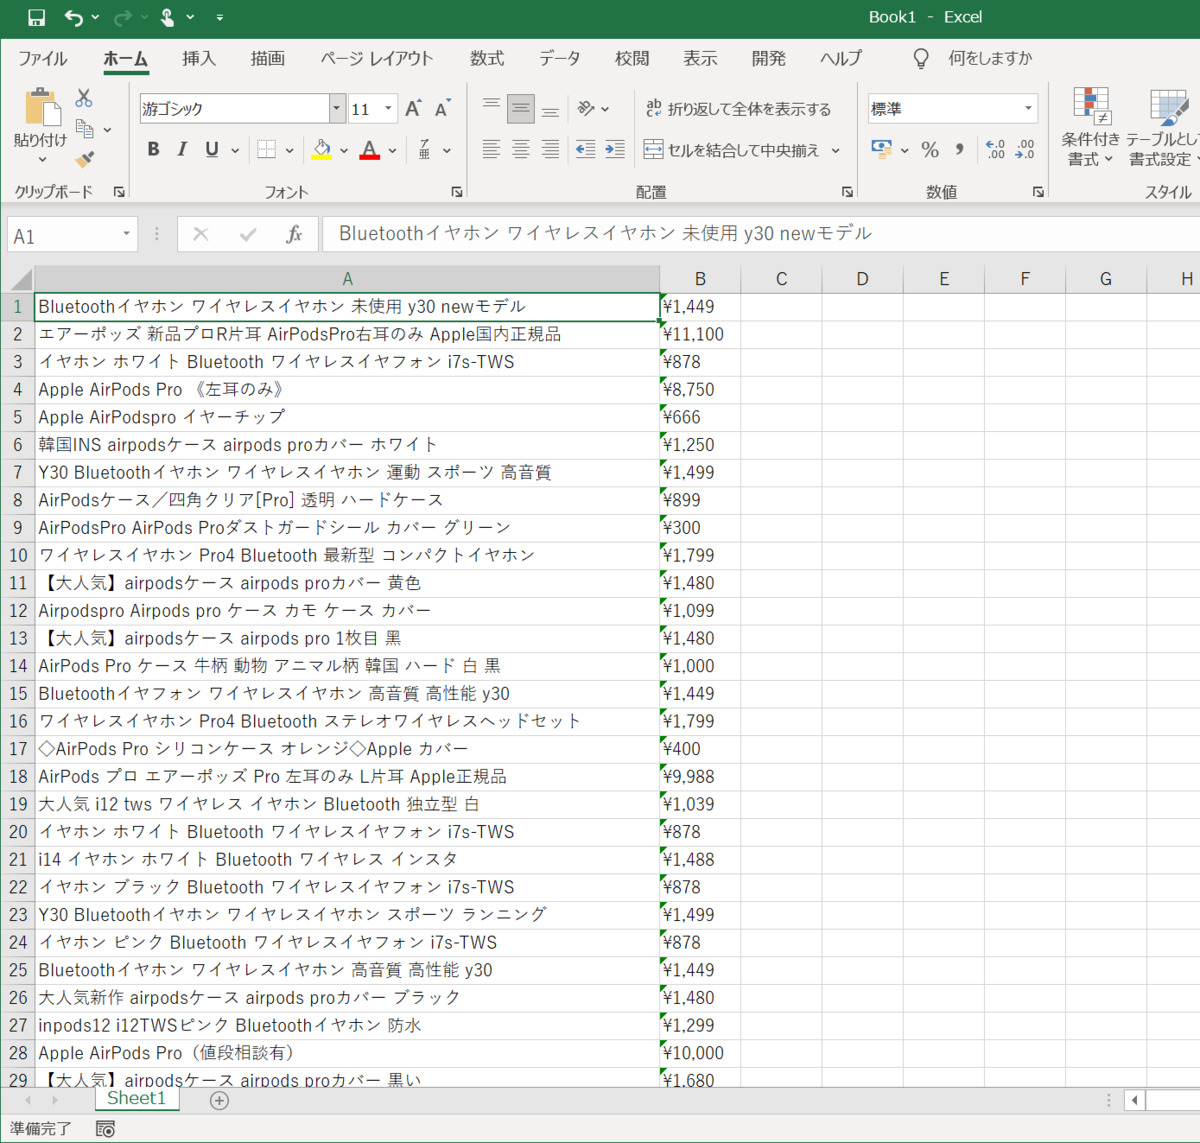Click the Comma Style icon

click(959, 150)
